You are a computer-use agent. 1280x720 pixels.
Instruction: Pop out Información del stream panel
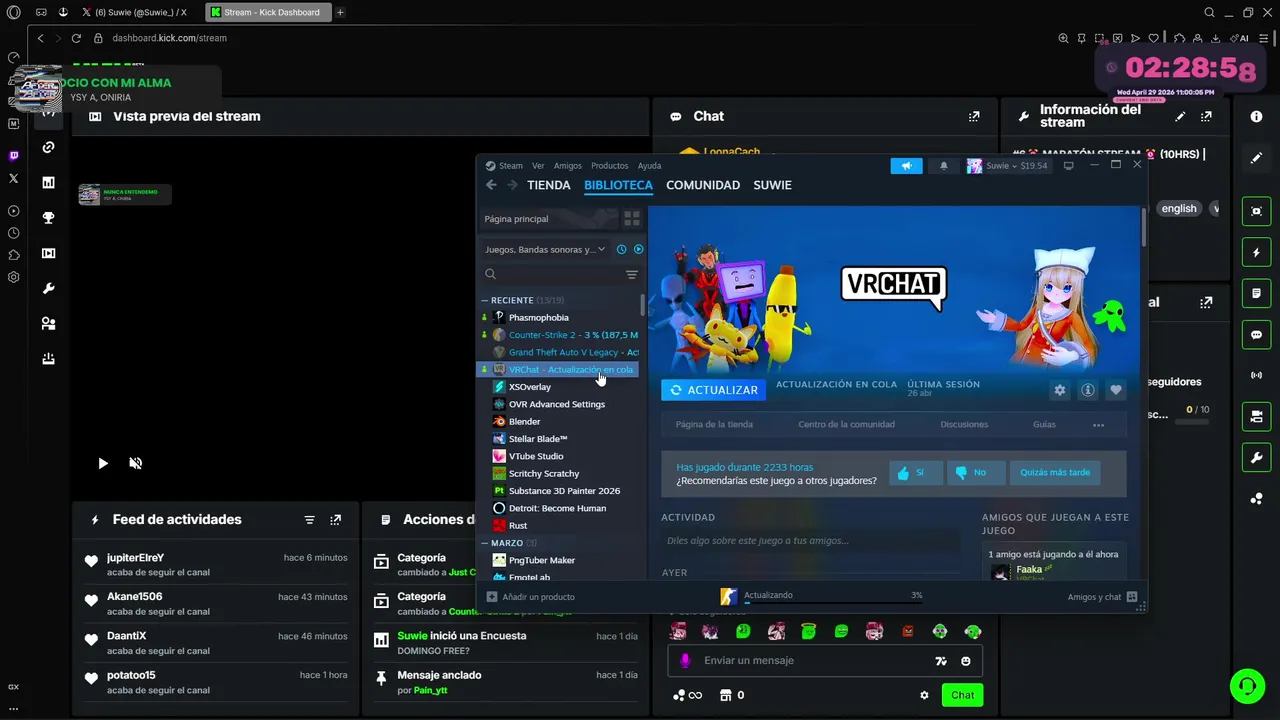pos(1206,116)
